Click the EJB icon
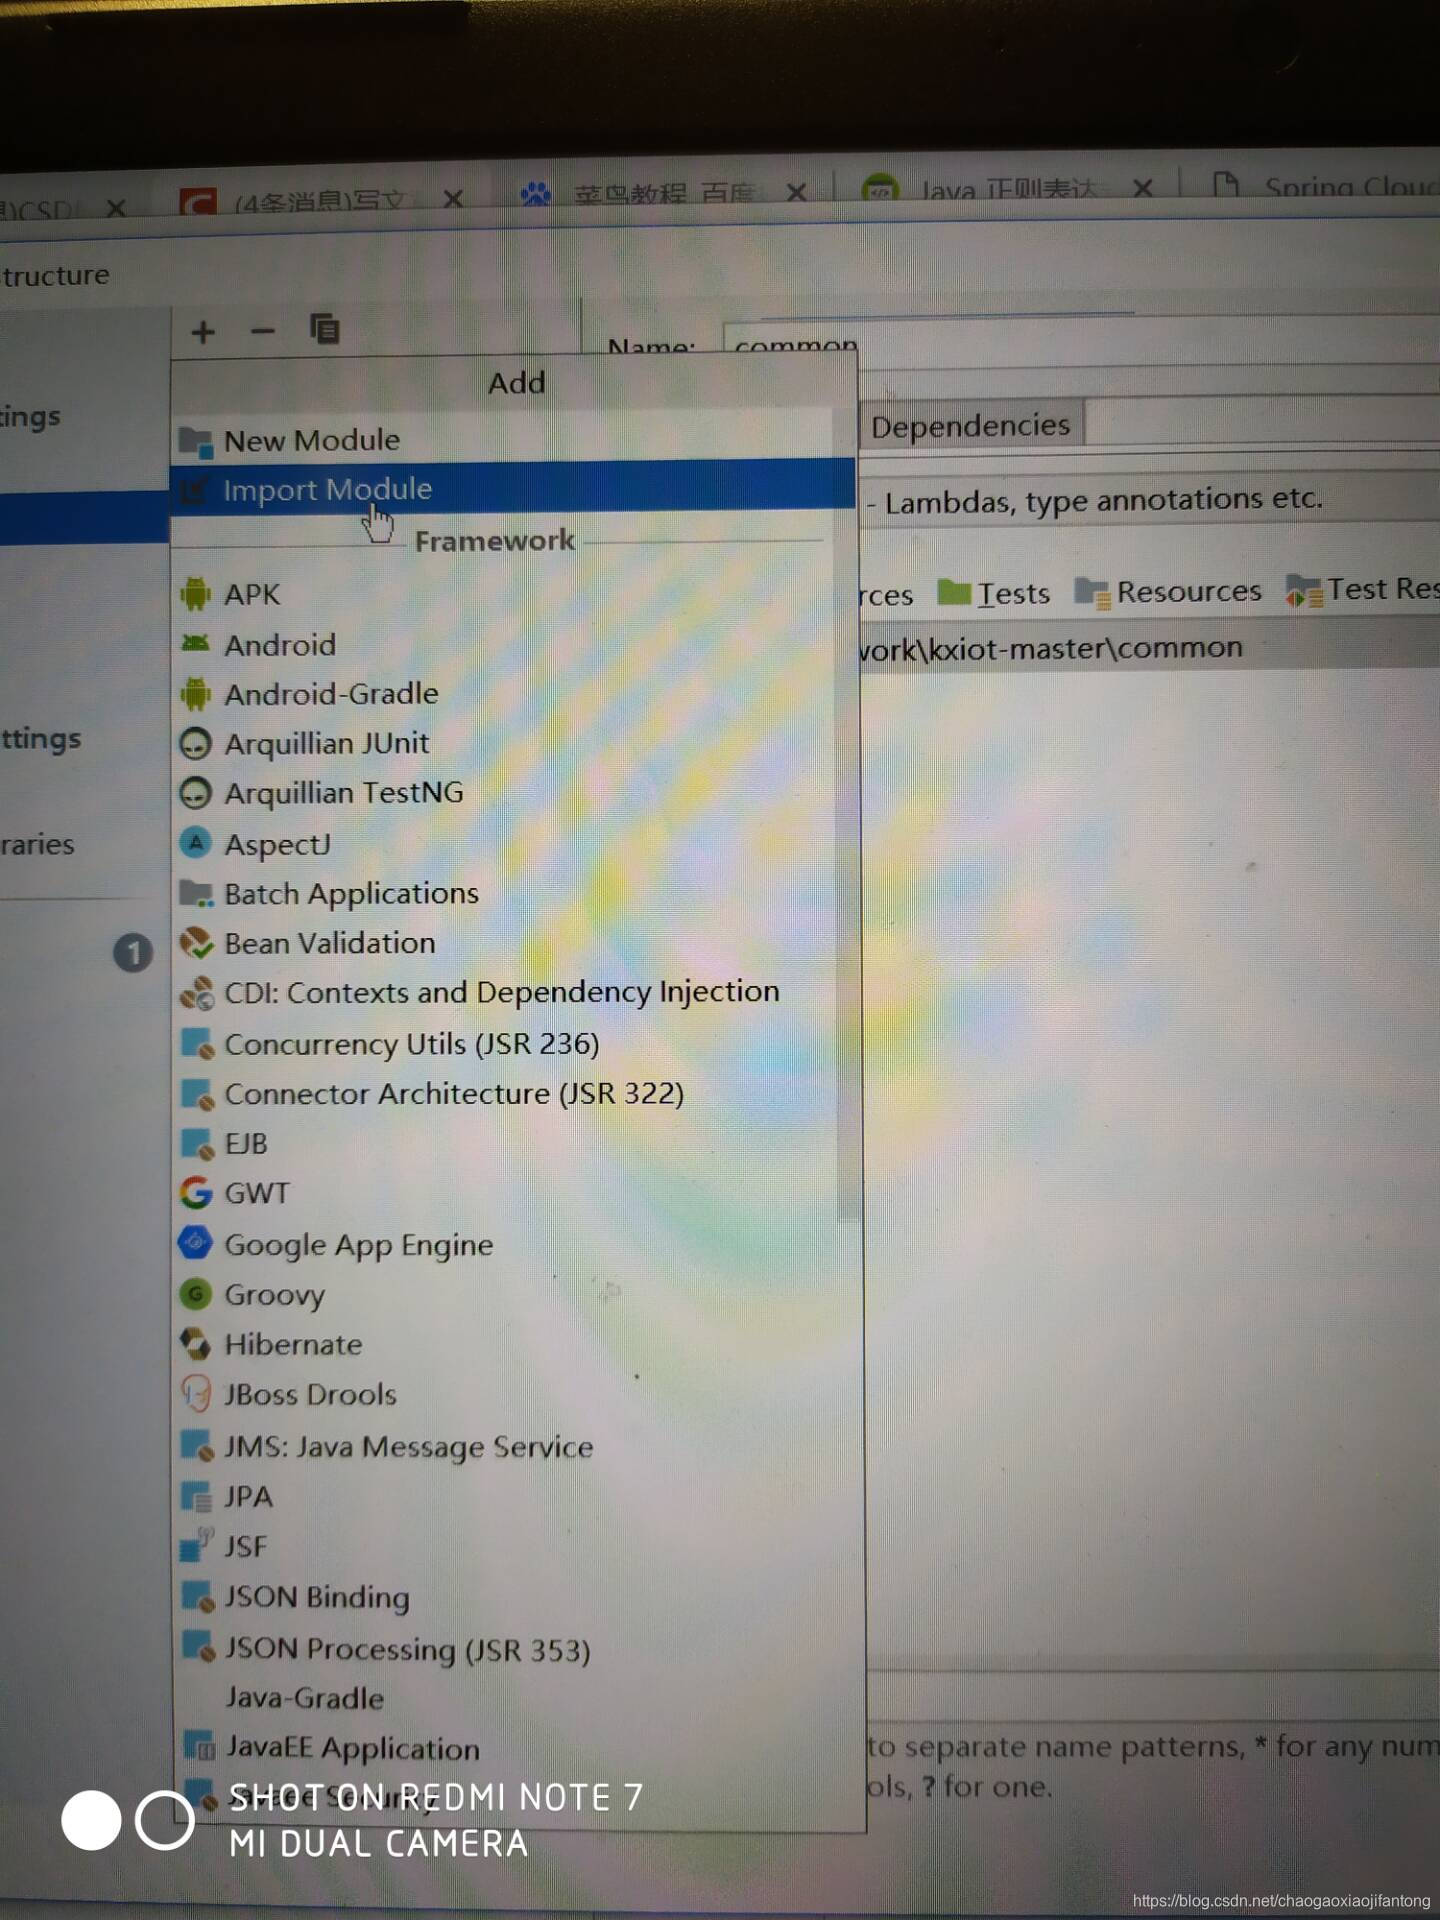Viewport: 1440px width, 1920px height. 197,1144
